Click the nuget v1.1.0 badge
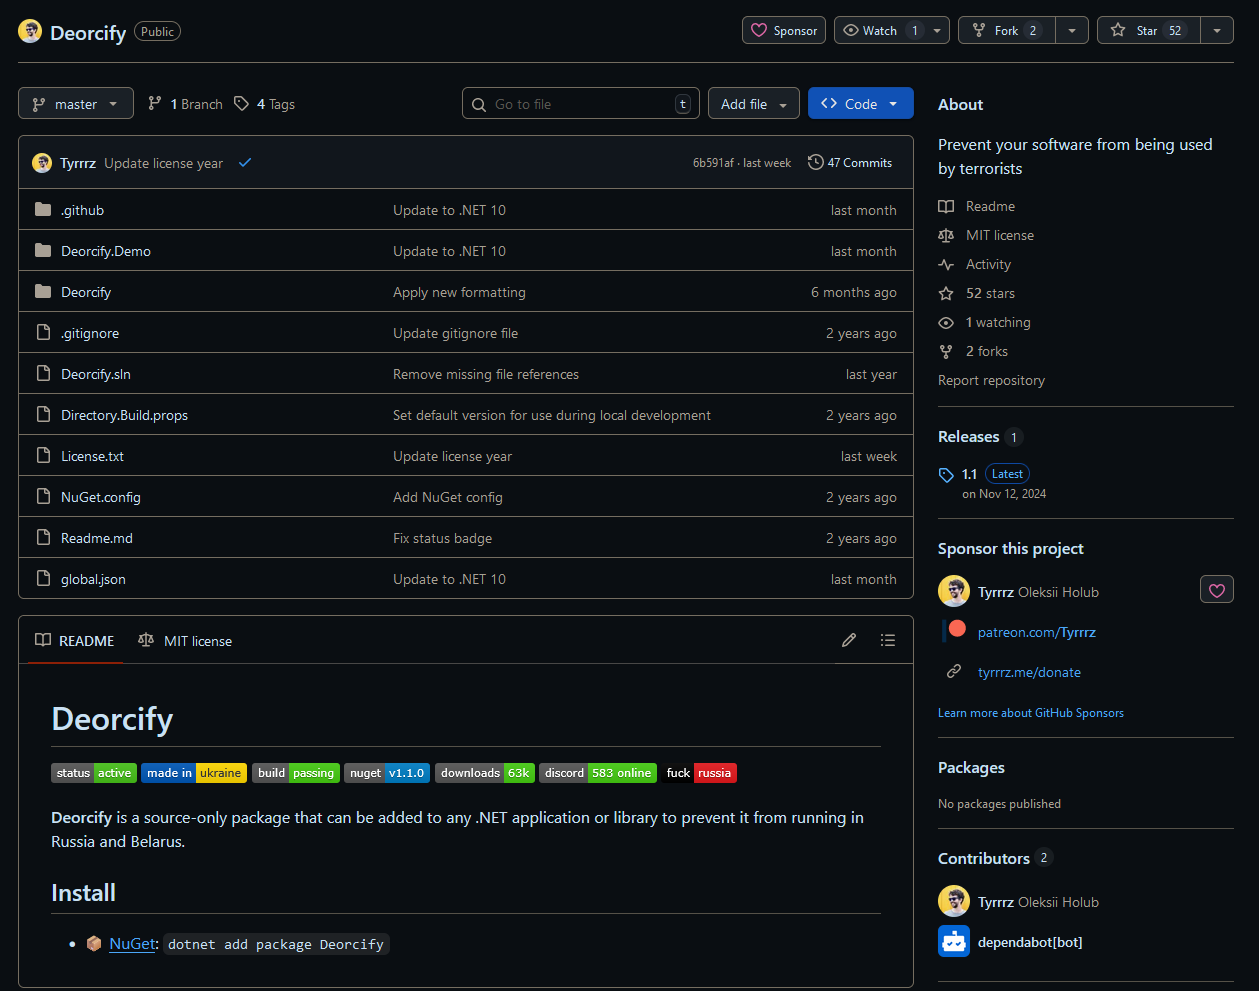This screenshot has height=991, width=1259. point(387,773)
